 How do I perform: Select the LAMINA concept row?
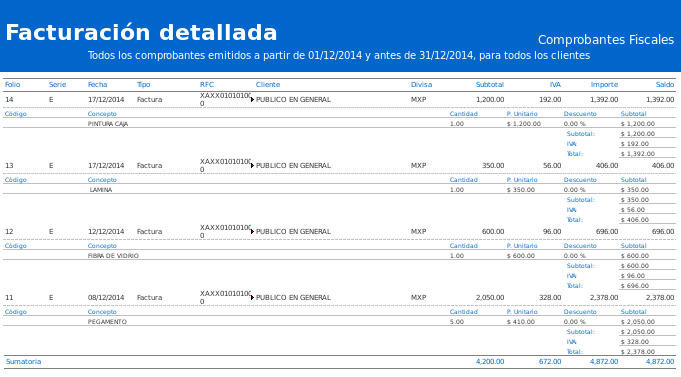339,190
